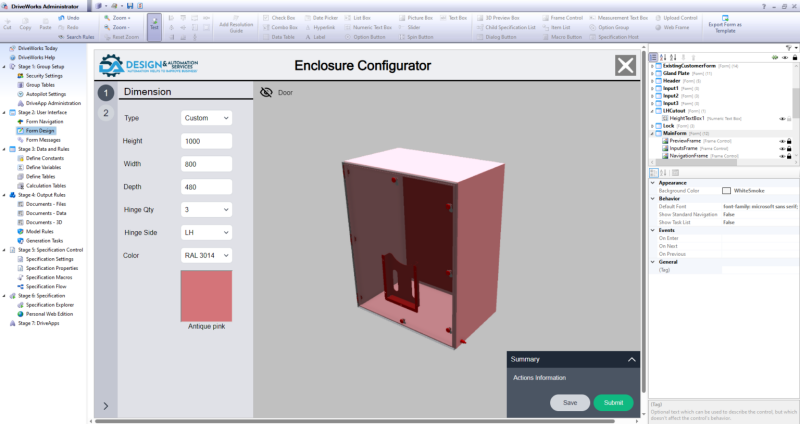Click the Antique pink color swatch
Screen dimensions: 800x424
(206, 295)
